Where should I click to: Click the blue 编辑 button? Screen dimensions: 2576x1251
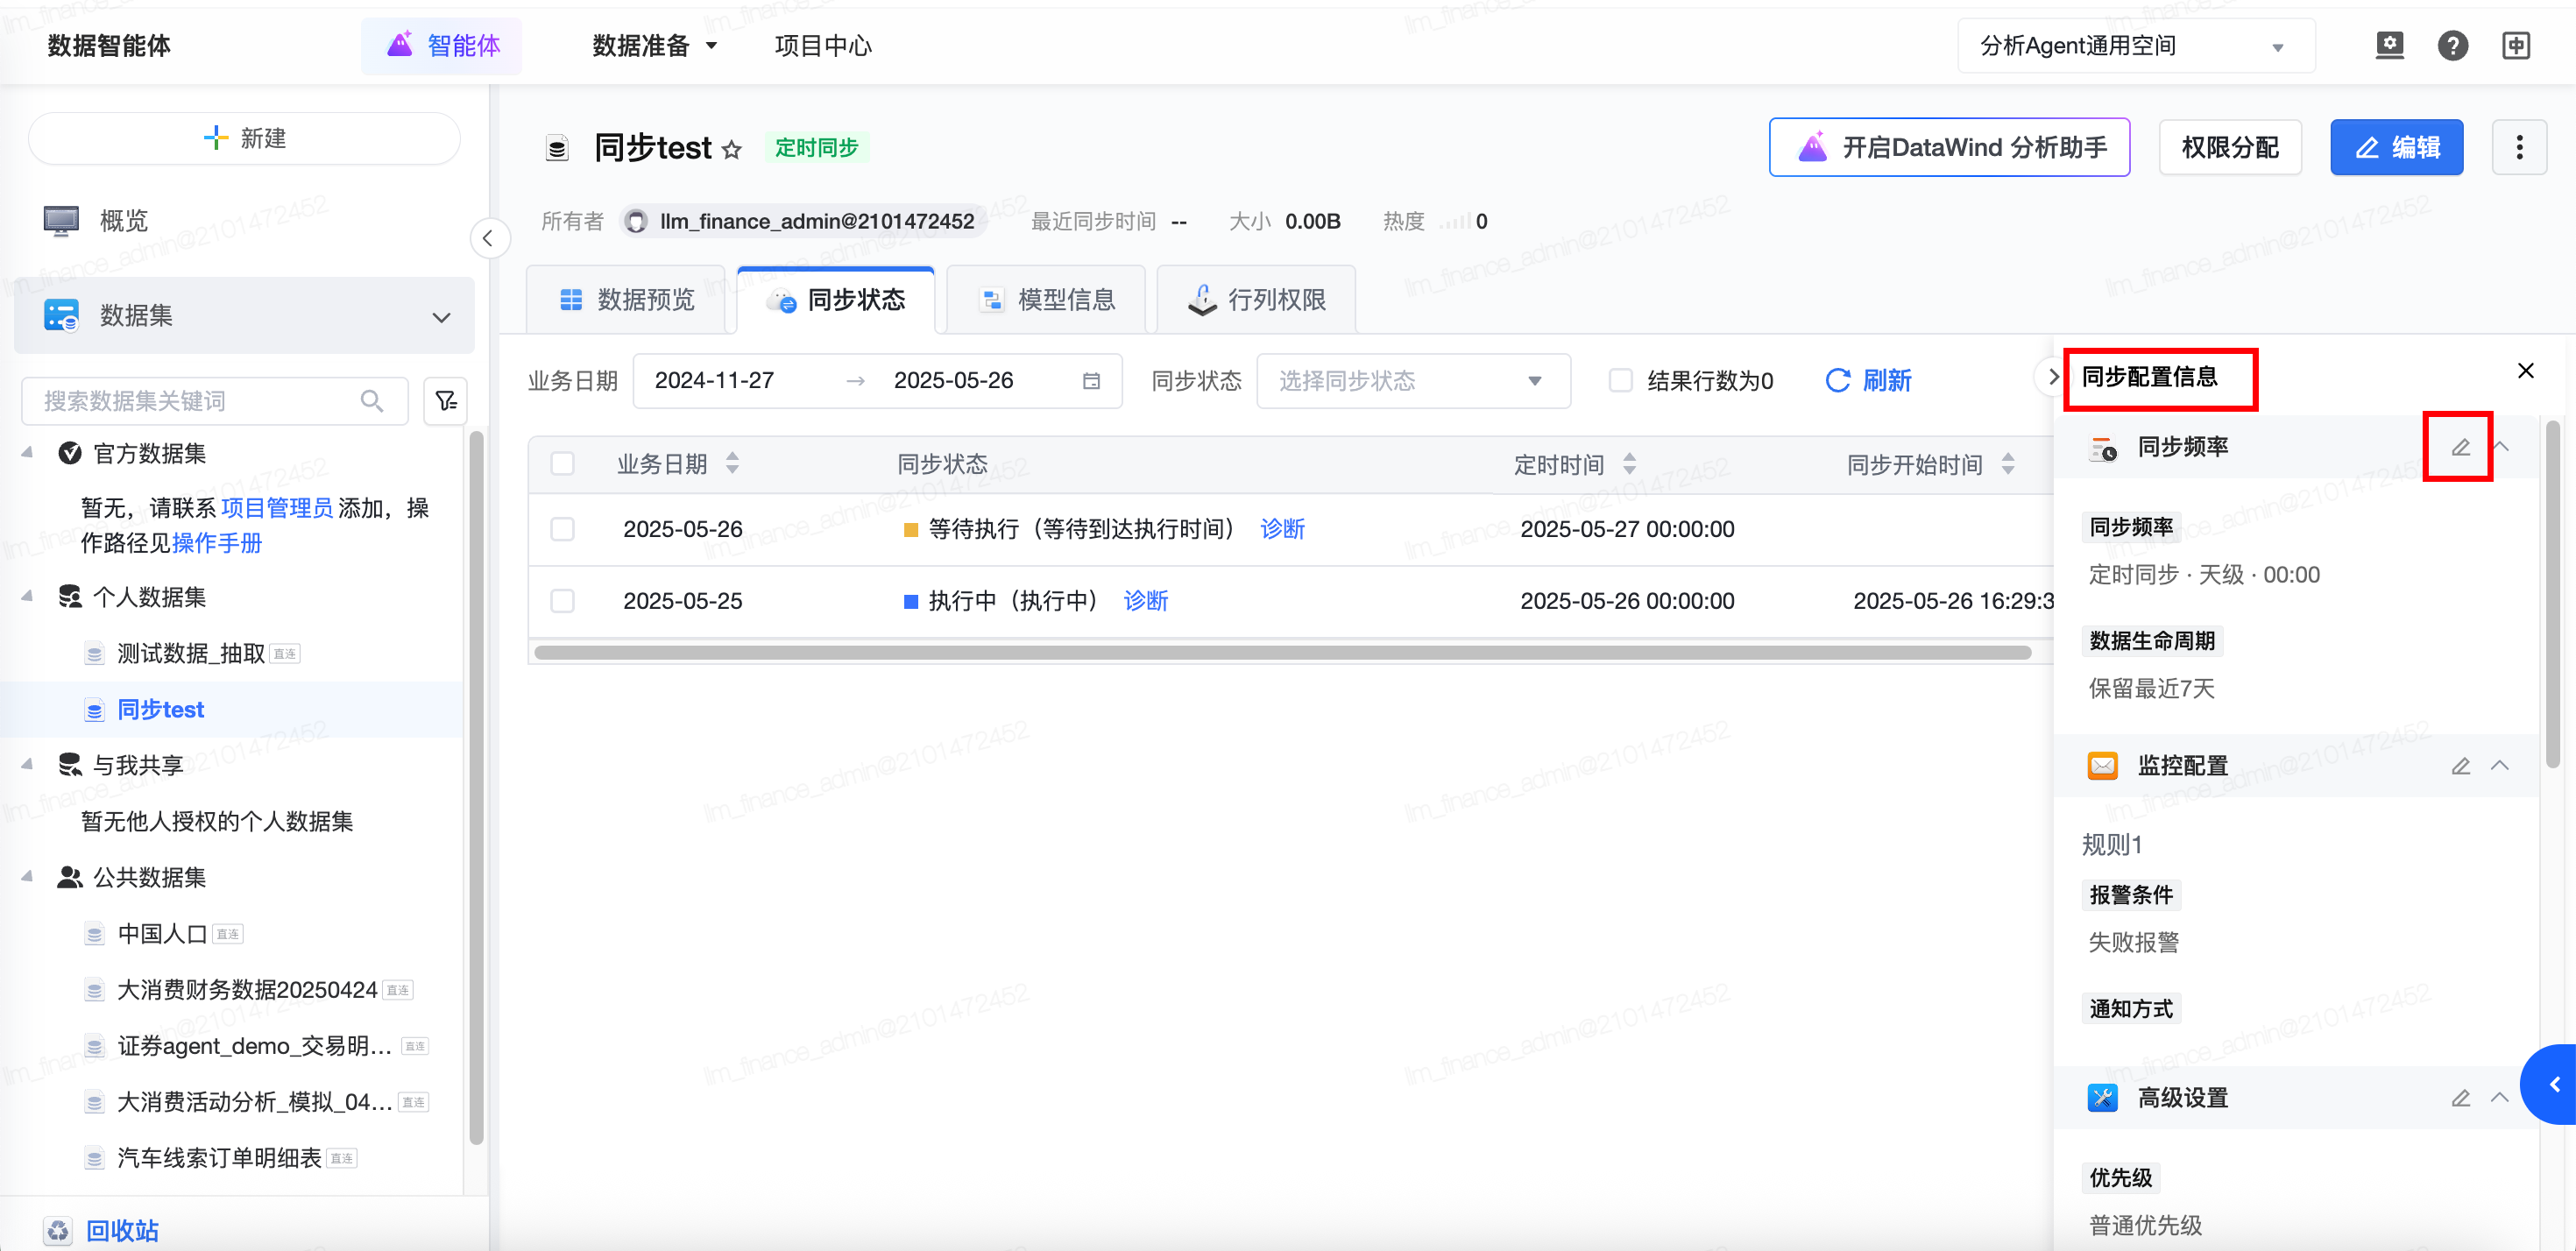pos(2396,147)
